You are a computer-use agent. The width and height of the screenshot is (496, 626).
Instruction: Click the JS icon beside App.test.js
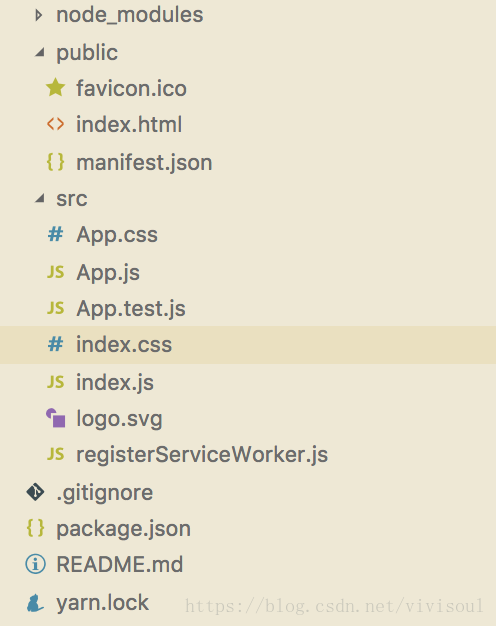(55, 308)
